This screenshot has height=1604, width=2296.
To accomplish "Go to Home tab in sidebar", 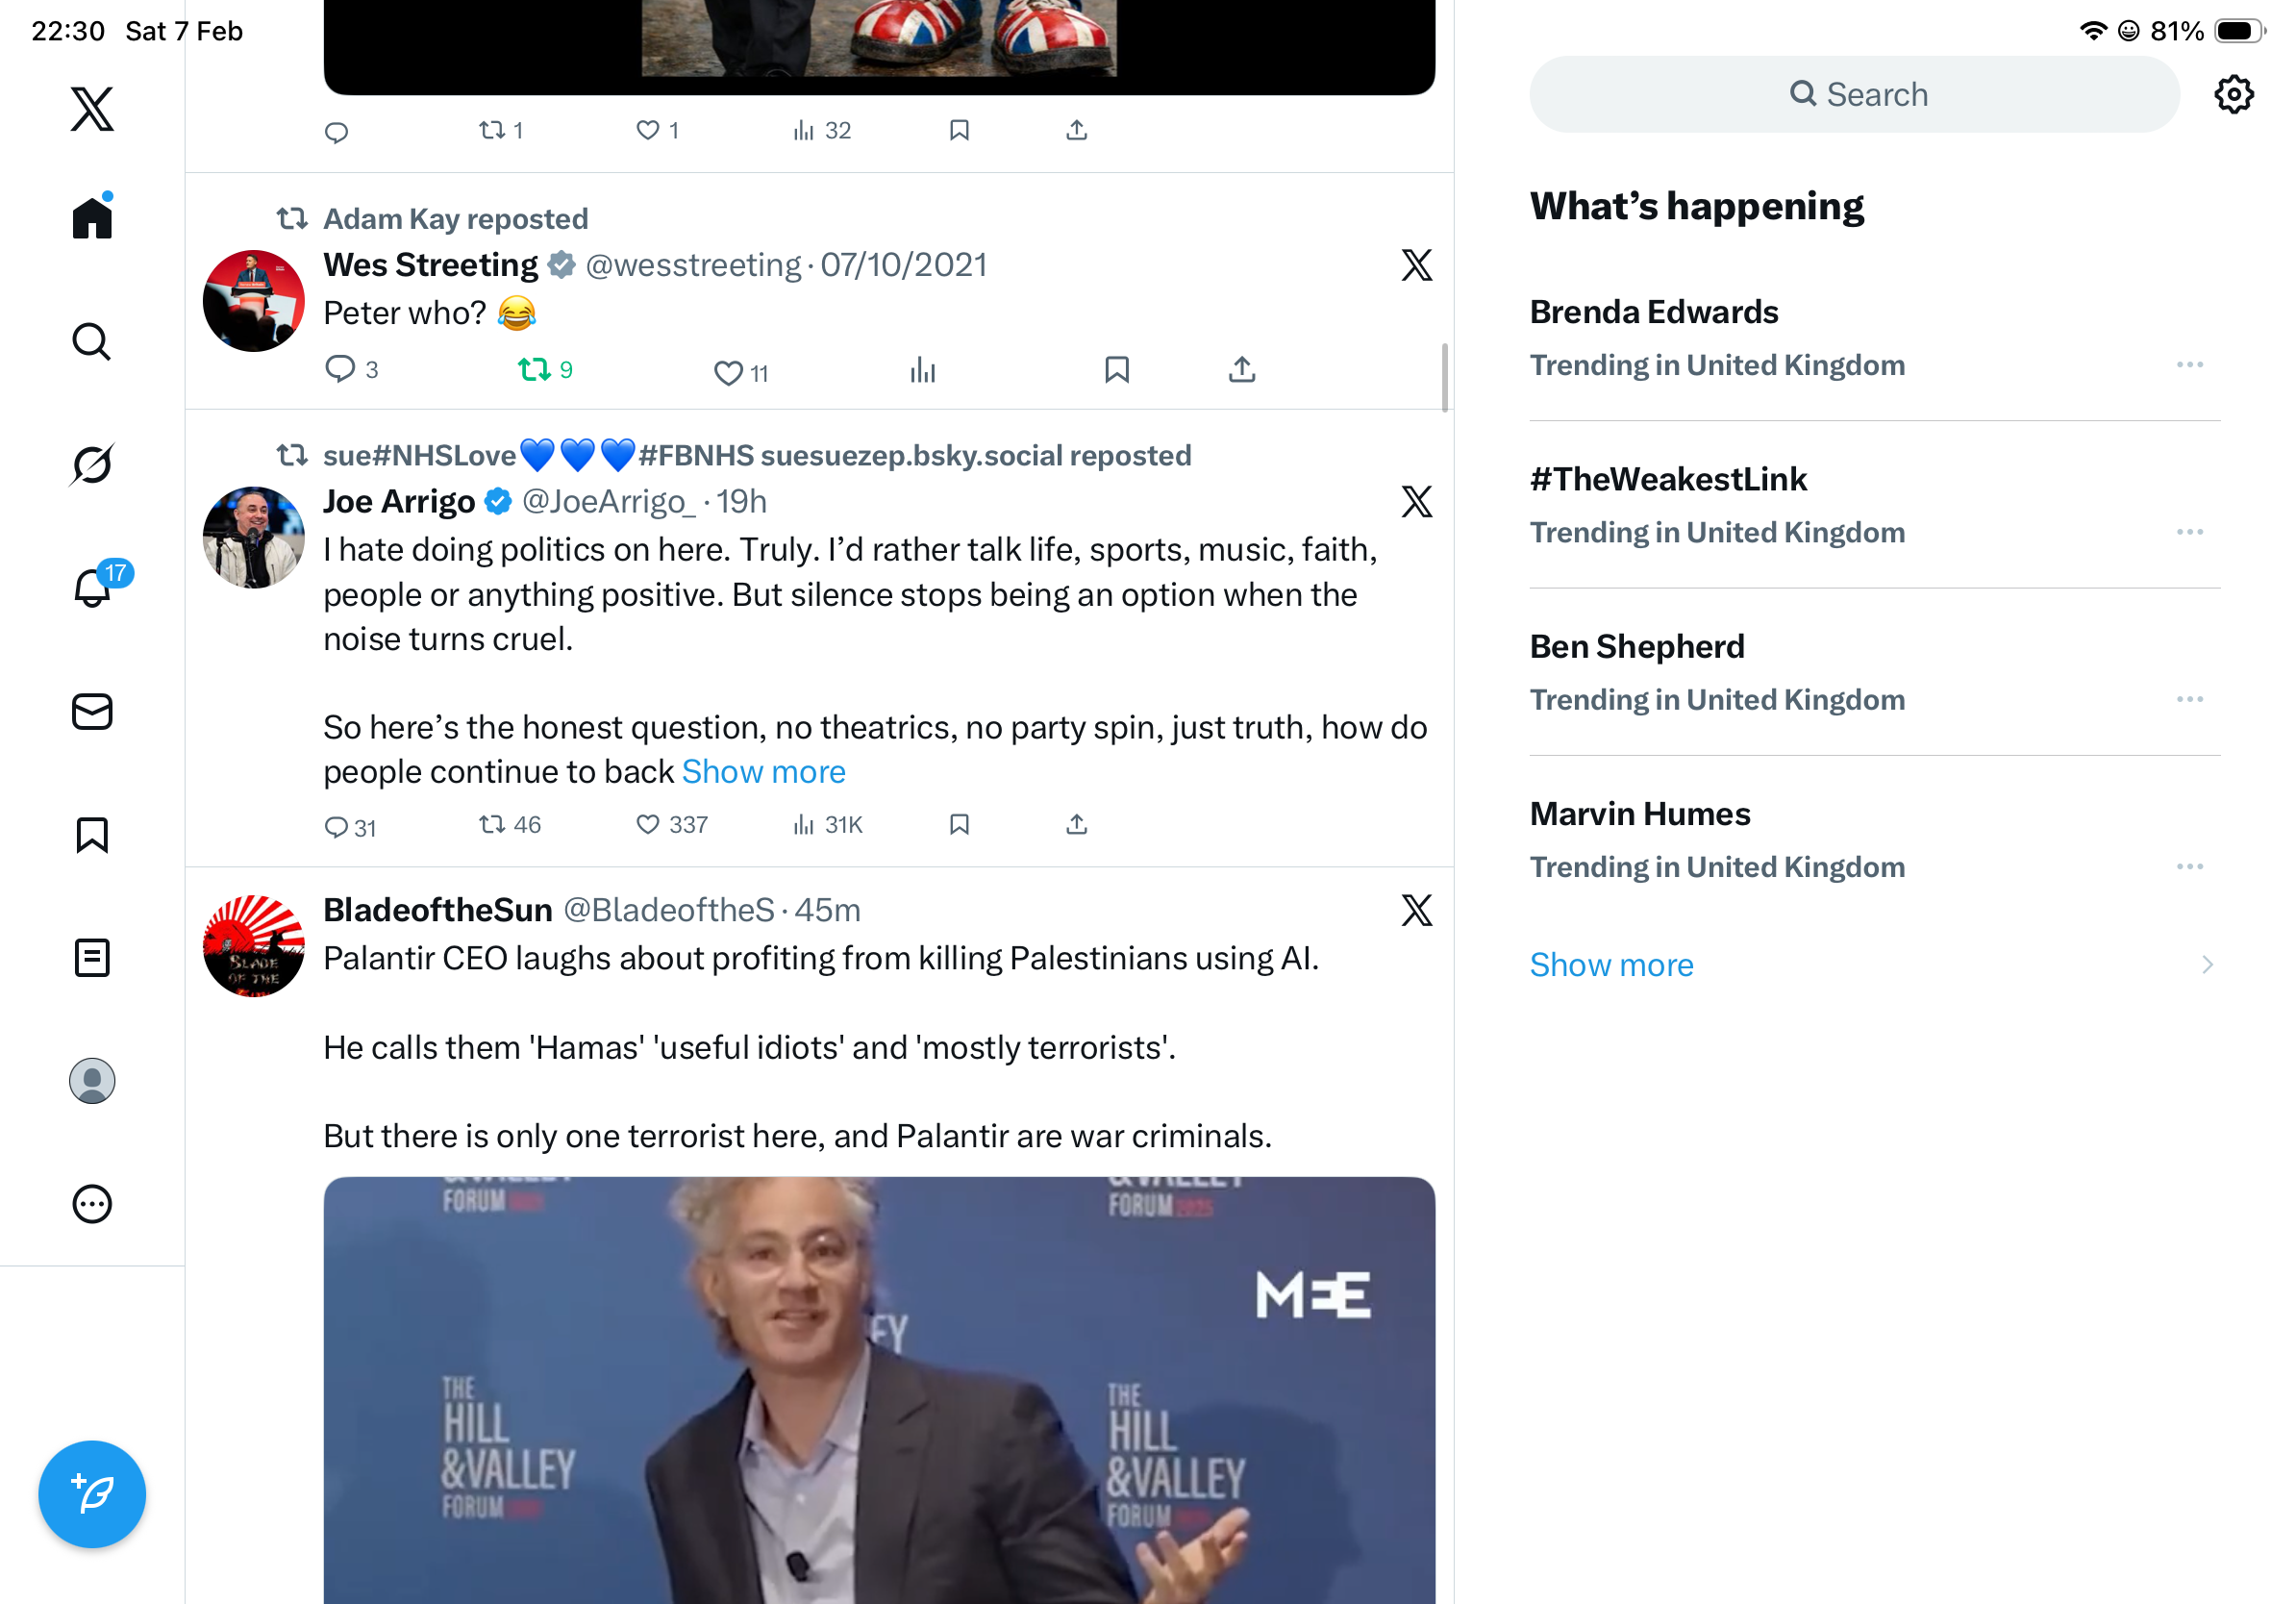I will [x=92, y=217].
